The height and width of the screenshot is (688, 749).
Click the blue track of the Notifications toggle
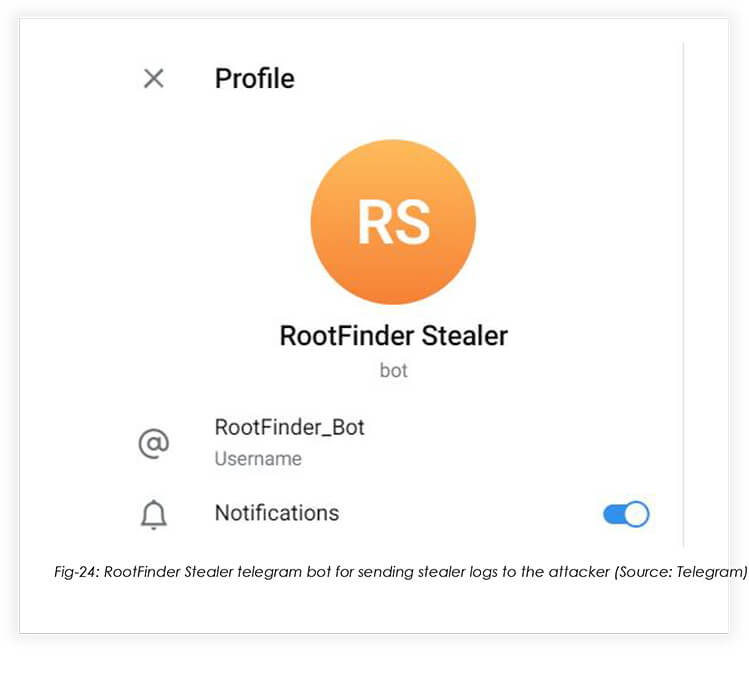click(x=613, y=515)
